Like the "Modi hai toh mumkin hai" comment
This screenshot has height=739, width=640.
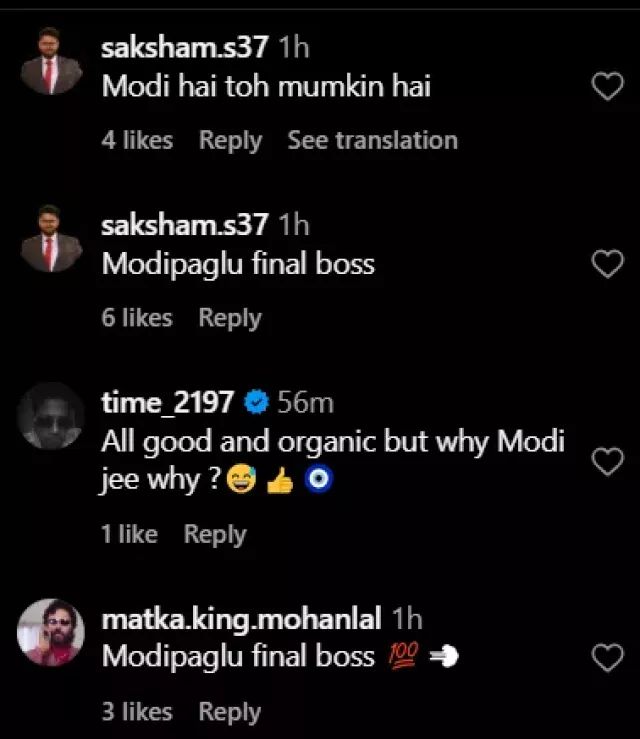coord(608,88)
